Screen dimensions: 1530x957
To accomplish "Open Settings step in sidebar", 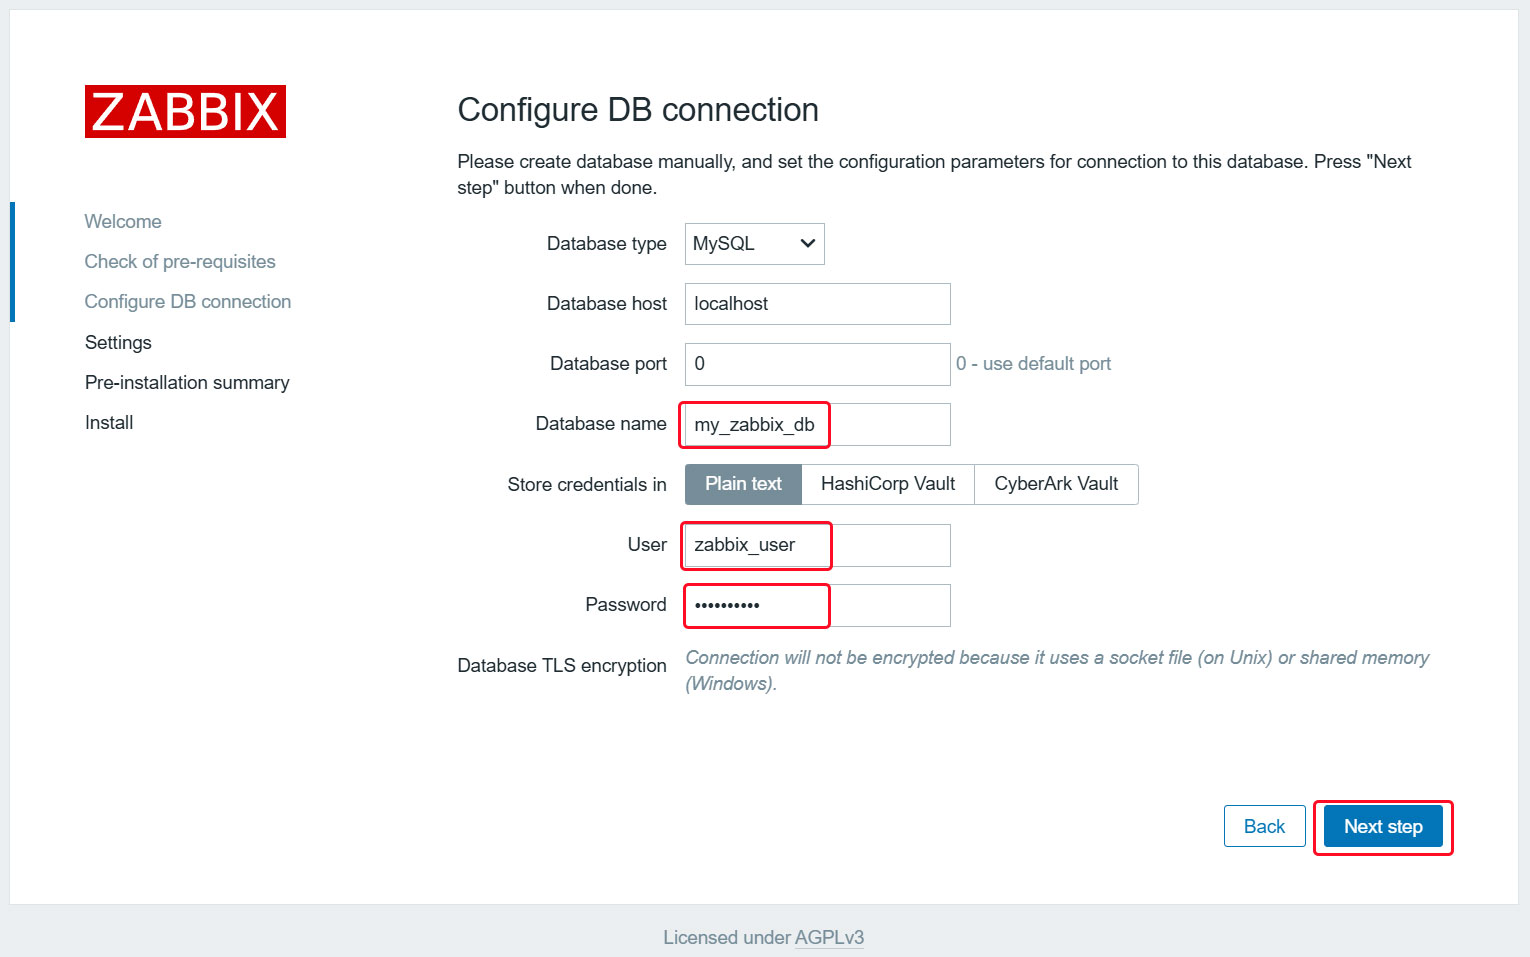I will [x=118, y=343].
